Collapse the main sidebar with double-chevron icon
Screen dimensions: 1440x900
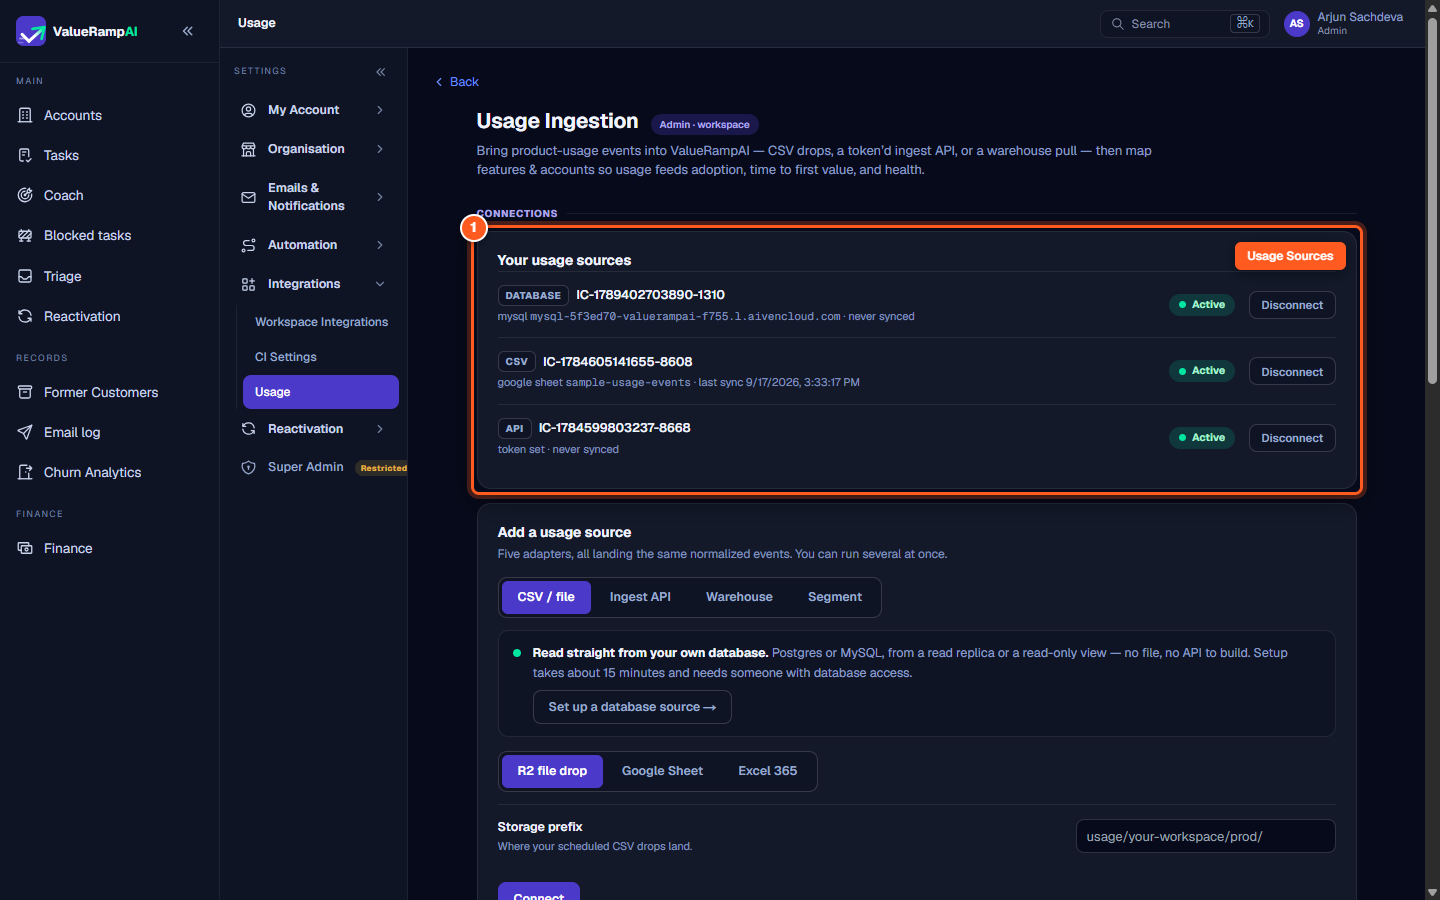click(x=188, y=31)
